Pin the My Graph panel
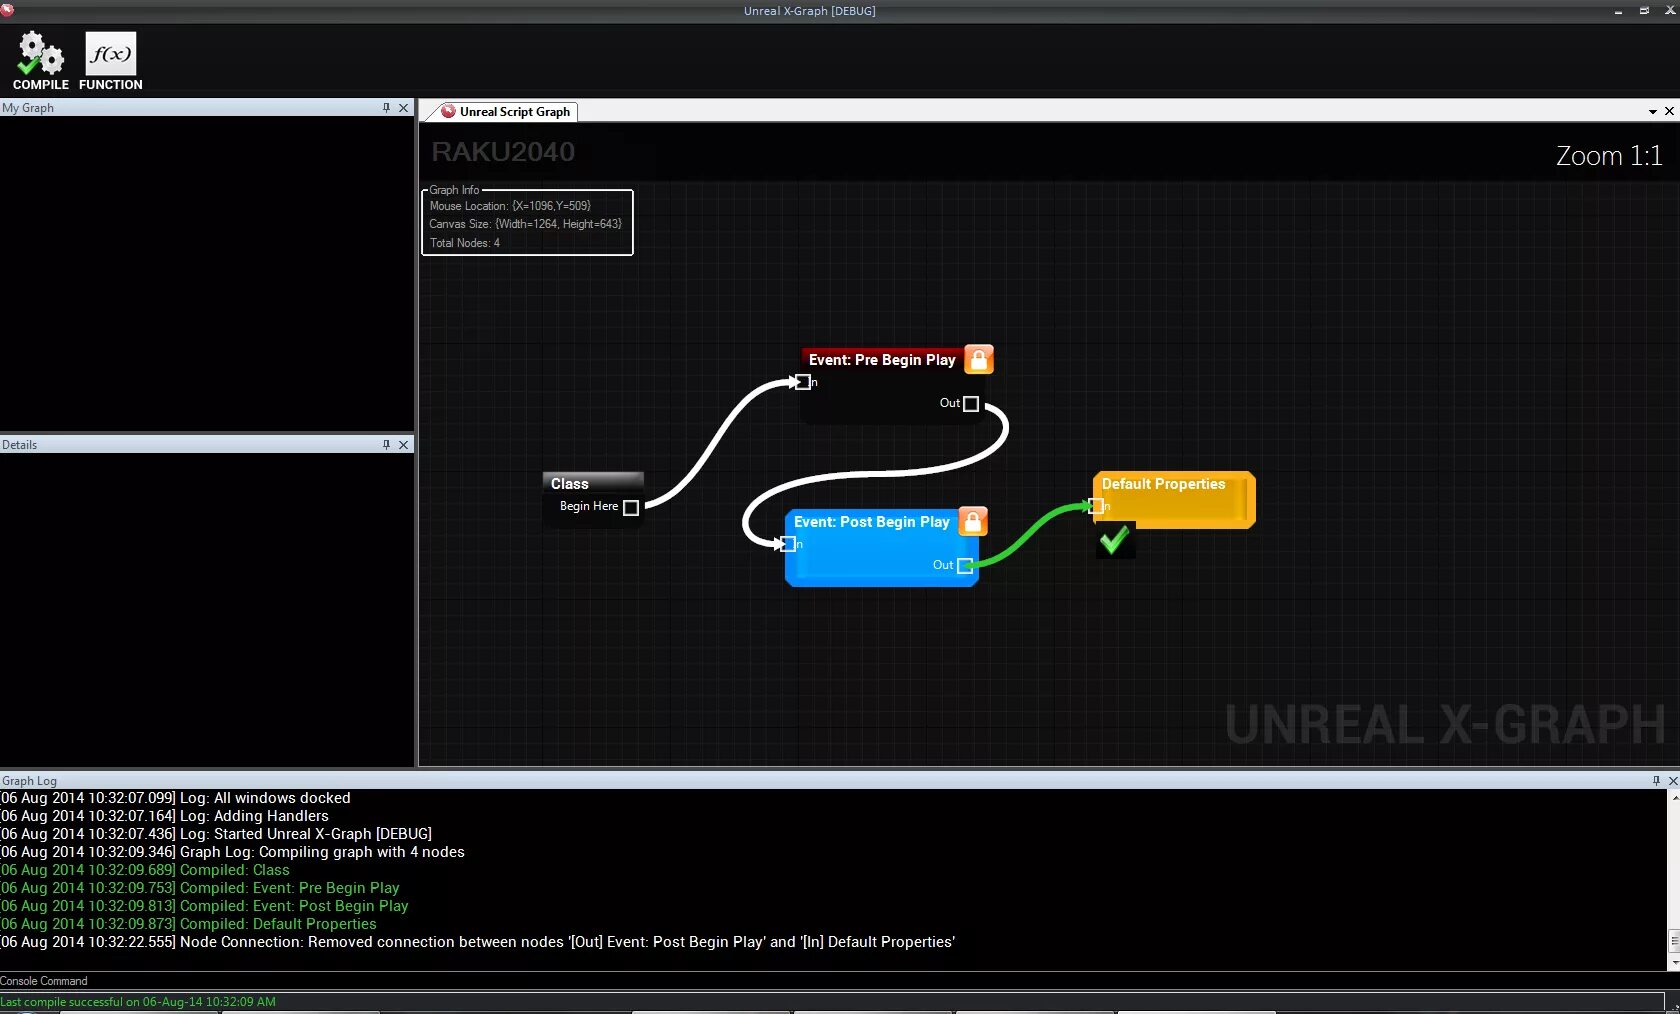 386,107
